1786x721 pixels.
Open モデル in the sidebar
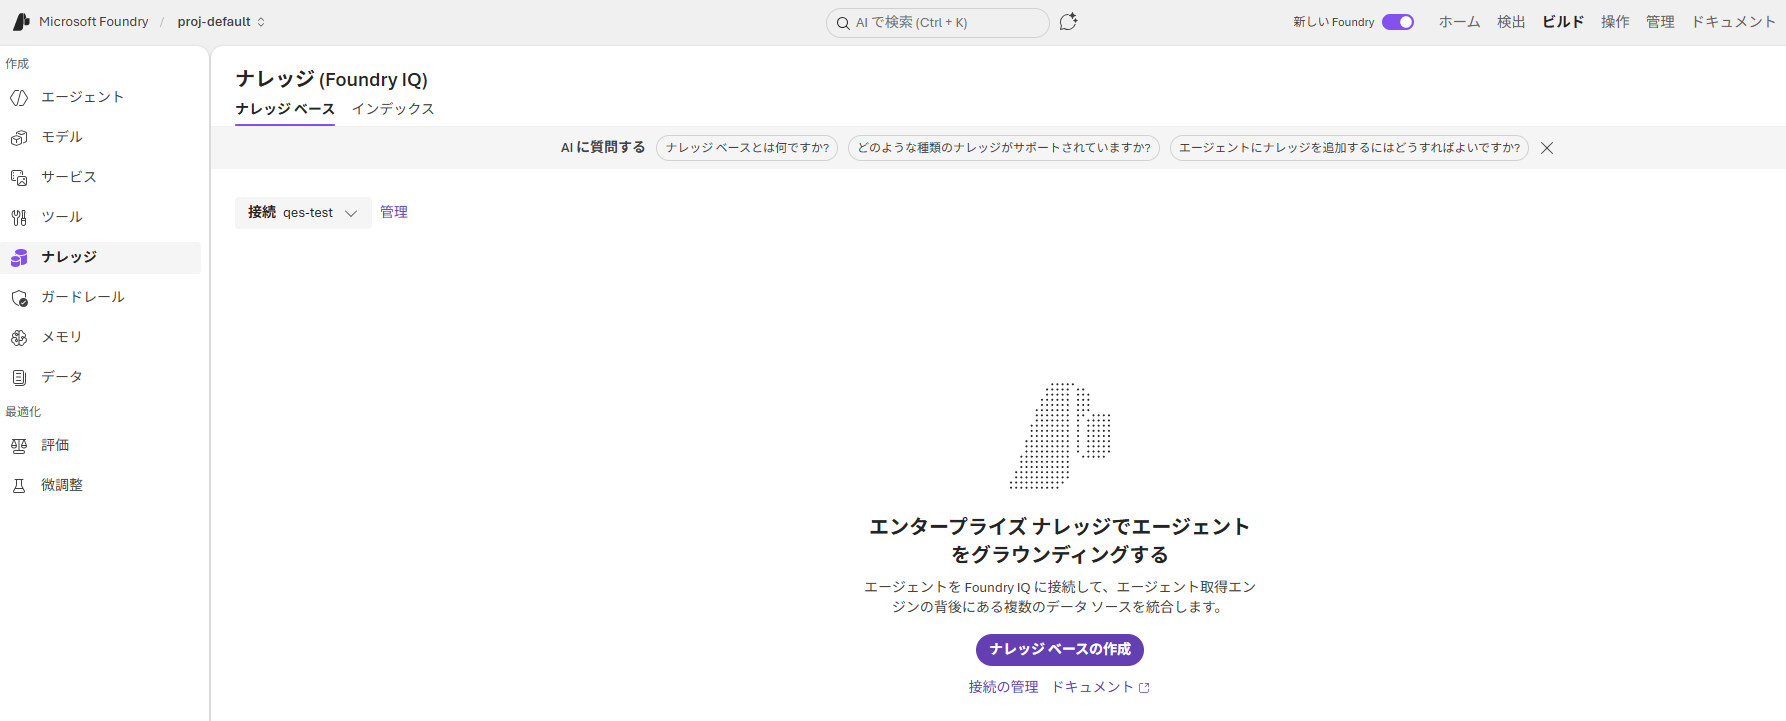click(x=100, y=138)
